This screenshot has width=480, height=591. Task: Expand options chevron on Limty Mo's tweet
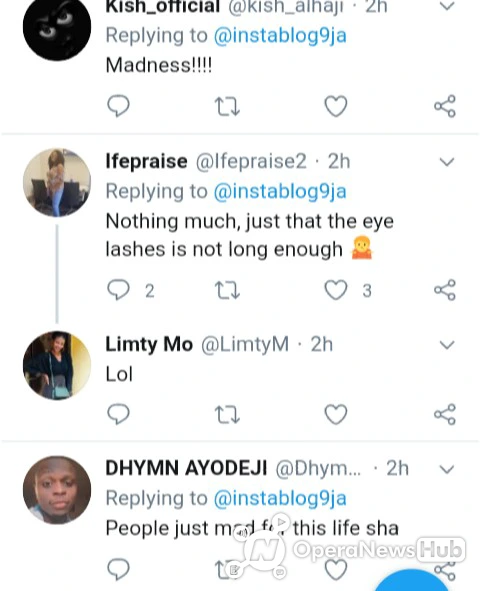(447, 345)
